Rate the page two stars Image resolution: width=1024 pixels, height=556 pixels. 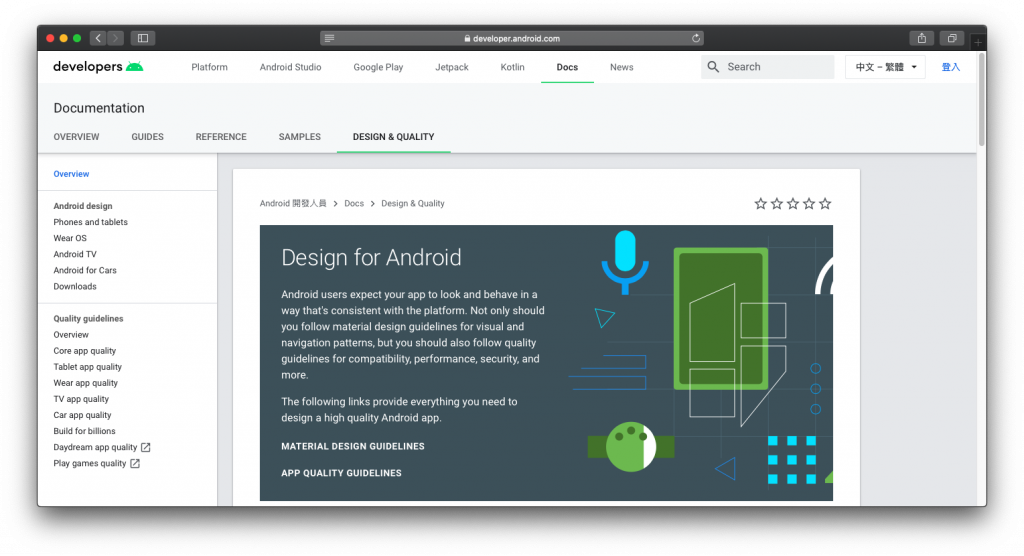coord(776,204)
